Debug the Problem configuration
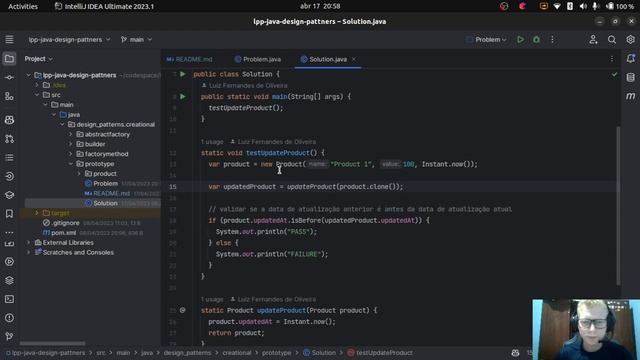Image resolution: width=640 pixels, height=360 pixels. [536, 40]
